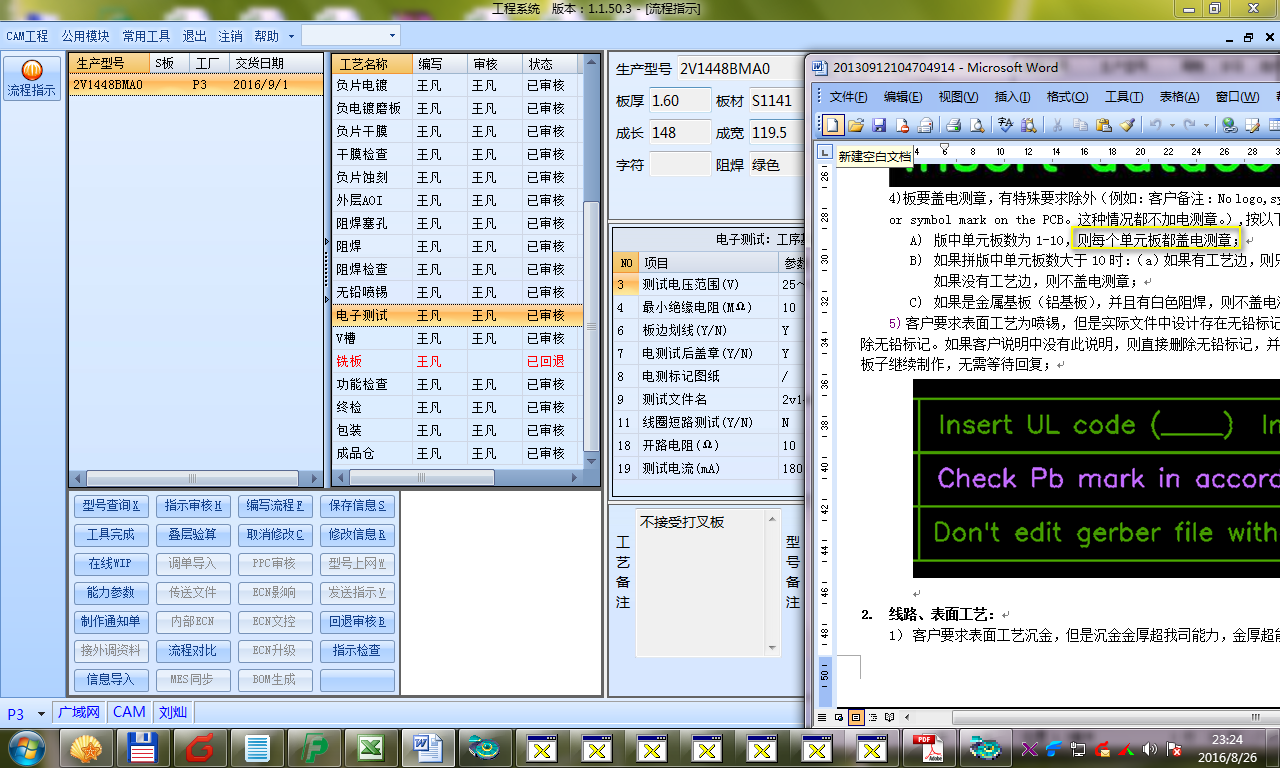Open the combo box beside the 帮助 menu

coord(351,35)
